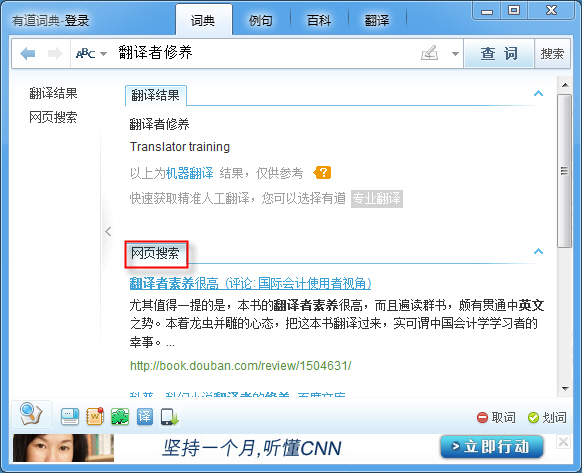
Task: Collapse the 网页搜索 section chevron
Action: [x=538, y=251]
